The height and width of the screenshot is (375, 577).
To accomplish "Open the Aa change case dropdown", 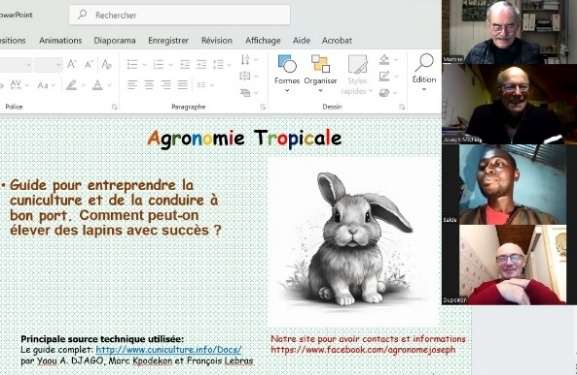I will coord(46,85).
